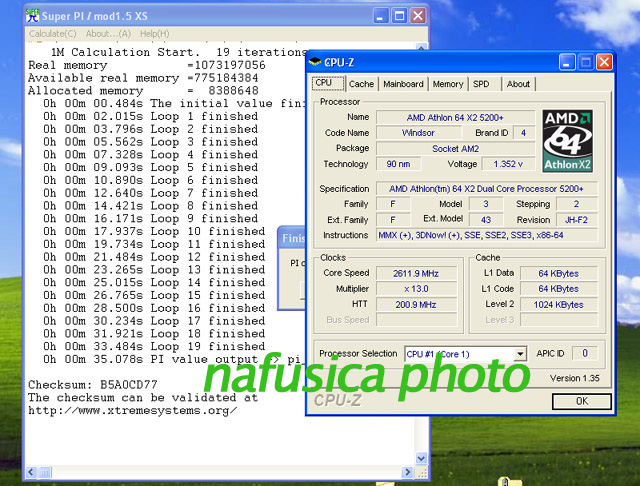
Task: Click the Stepping value '2'
Action: [576, 204]
